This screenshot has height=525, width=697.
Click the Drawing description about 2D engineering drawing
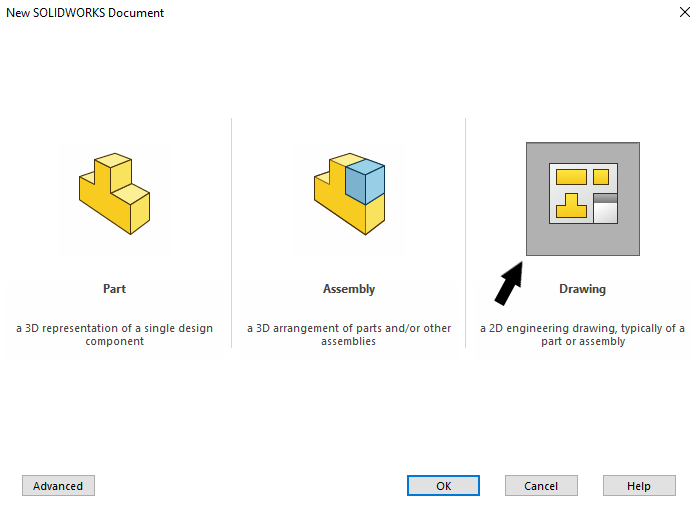582,334
